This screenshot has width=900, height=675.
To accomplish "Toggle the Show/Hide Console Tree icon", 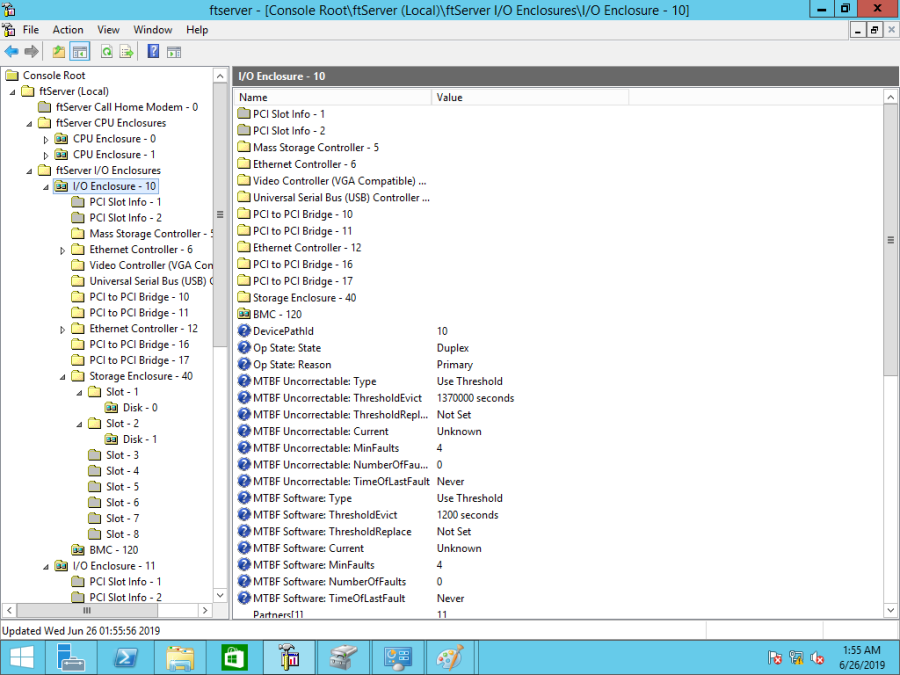I will (x=80, y=52).
